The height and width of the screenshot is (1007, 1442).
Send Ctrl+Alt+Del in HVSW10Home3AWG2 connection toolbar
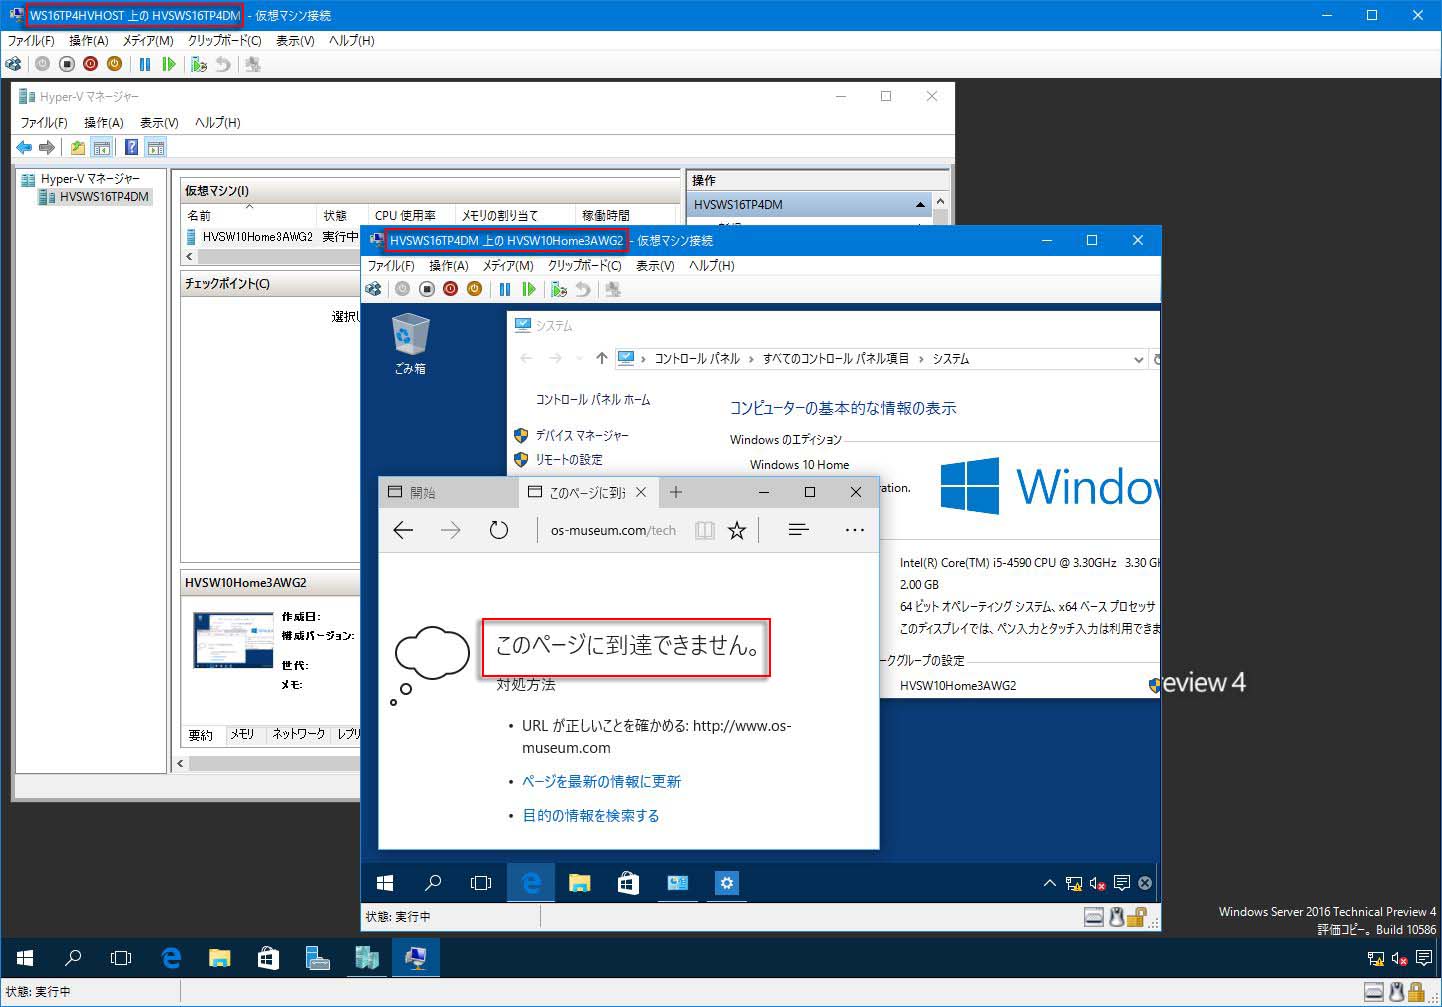(373, 289)
